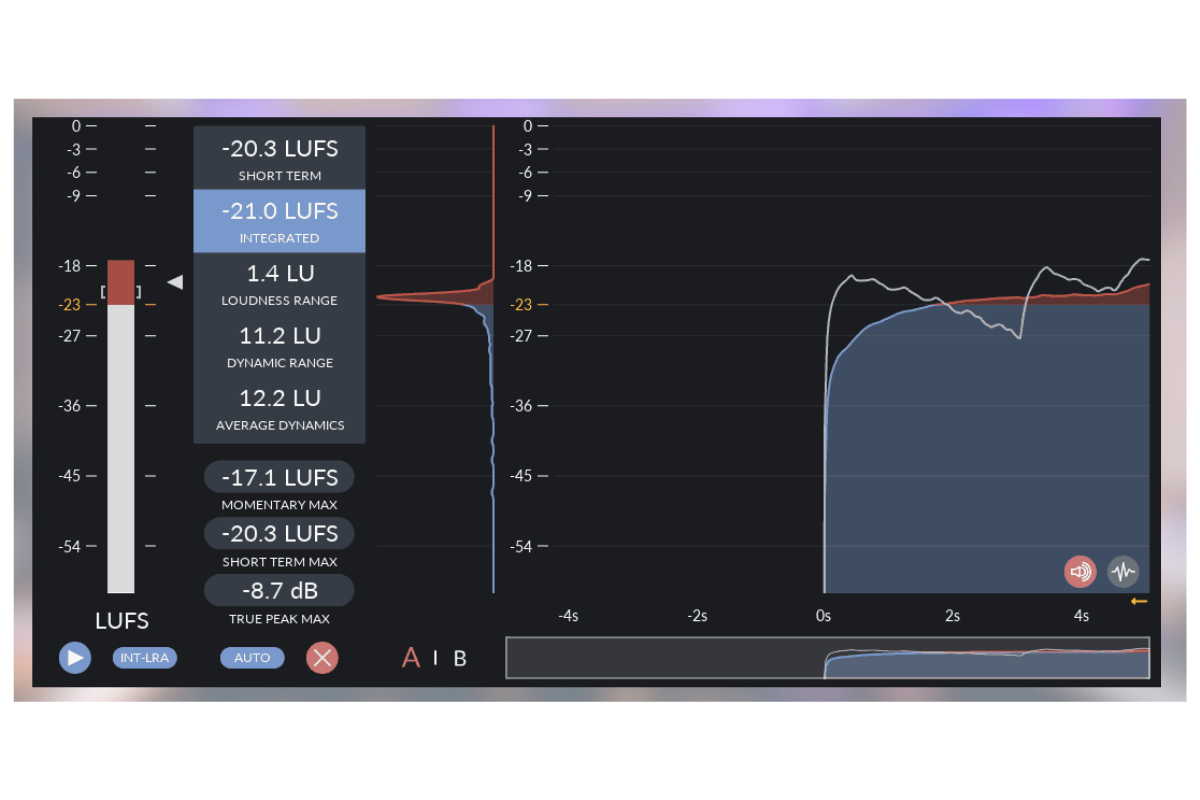The image size is (1200, 800).
Task: Toggle the AUTO mode button
Action: (x=252, y=657)
